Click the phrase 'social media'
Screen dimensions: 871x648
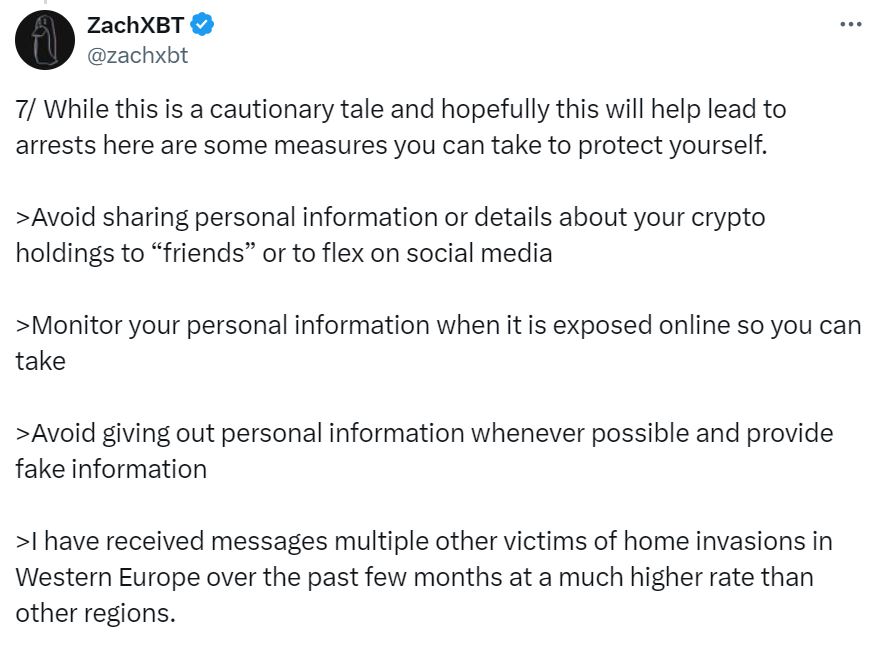pyautogui.click(x=479, y=253)
